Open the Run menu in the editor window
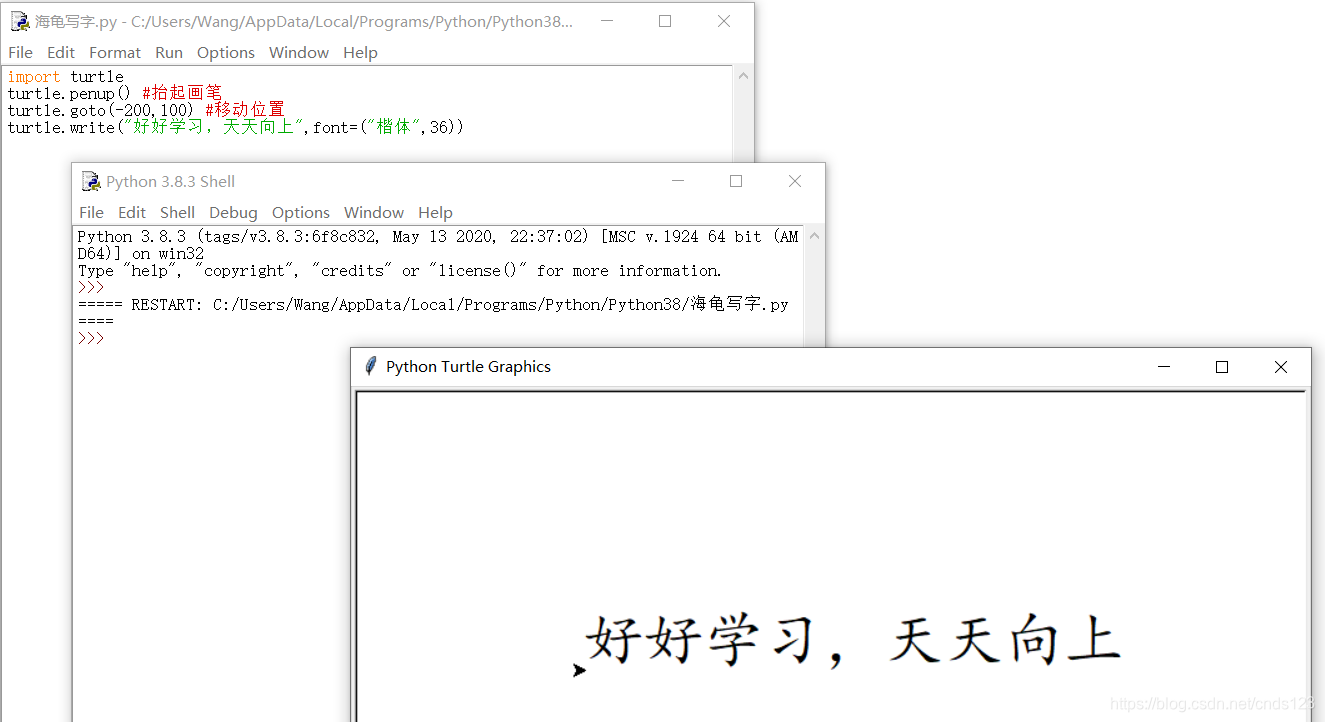 click(168, 52)
